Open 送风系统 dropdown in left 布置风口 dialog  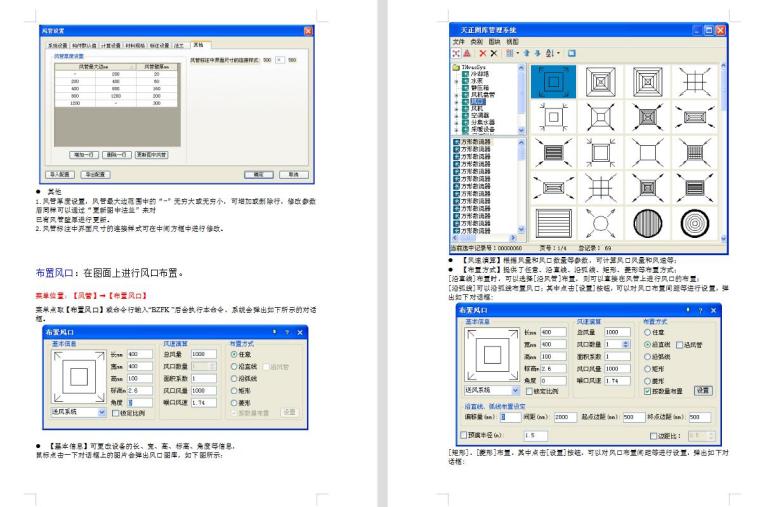[x=101, y=412]
